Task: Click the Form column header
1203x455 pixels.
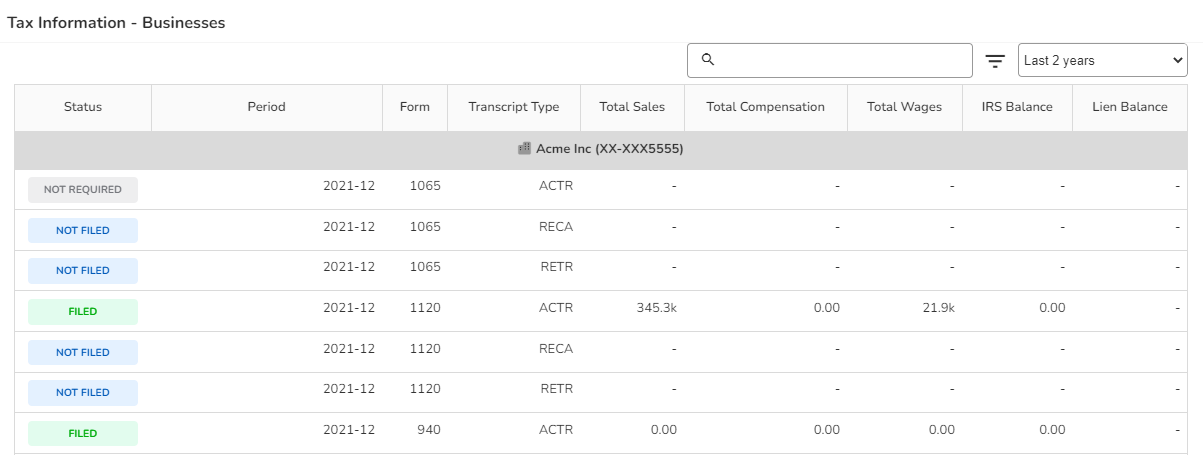Action: tap(414, 107)
